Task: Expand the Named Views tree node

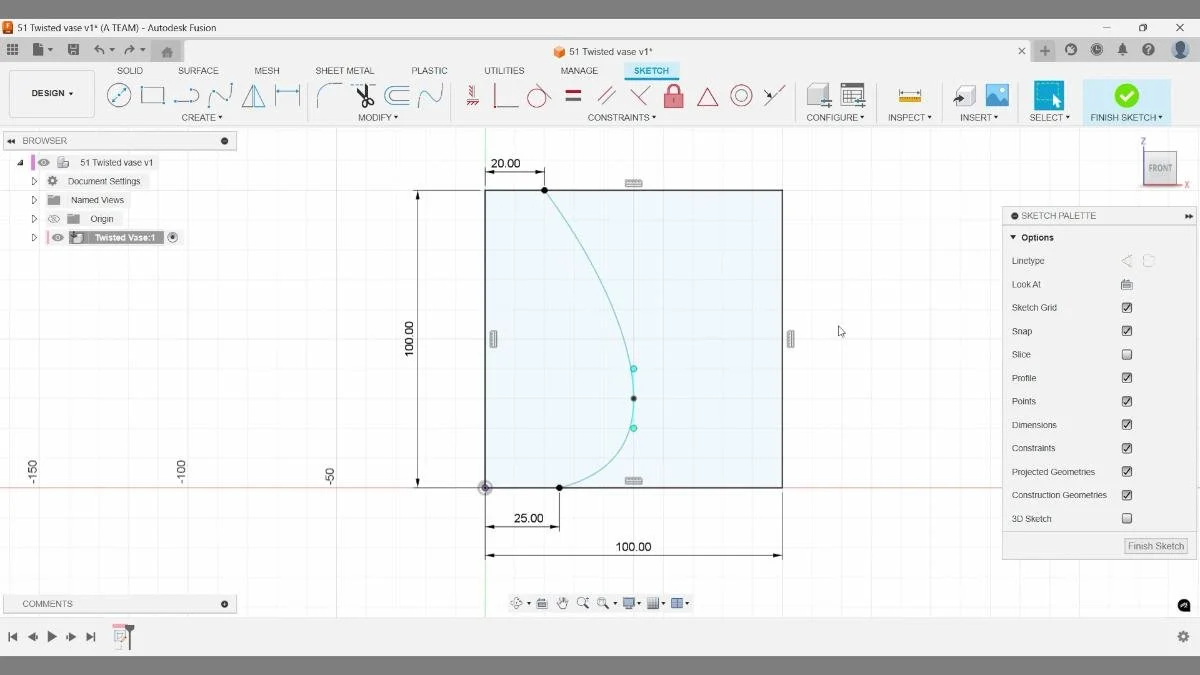Action: pos(34,200)
